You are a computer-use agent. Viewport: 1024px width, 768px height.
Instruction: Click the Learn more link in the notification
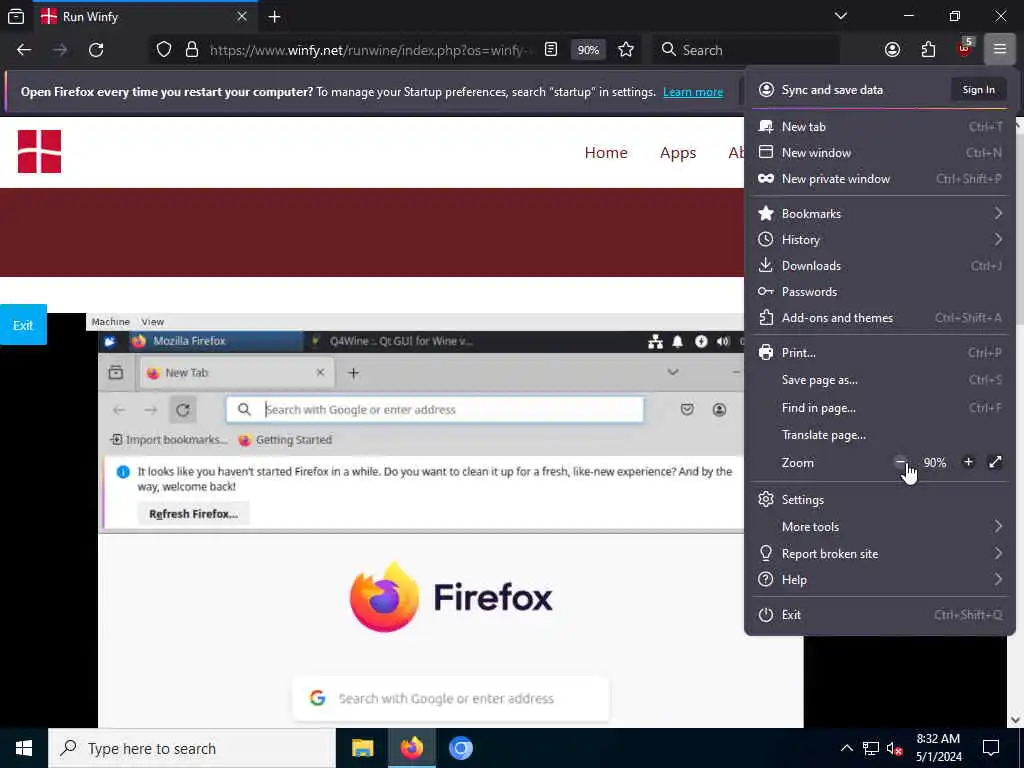[x=693, y=92]
